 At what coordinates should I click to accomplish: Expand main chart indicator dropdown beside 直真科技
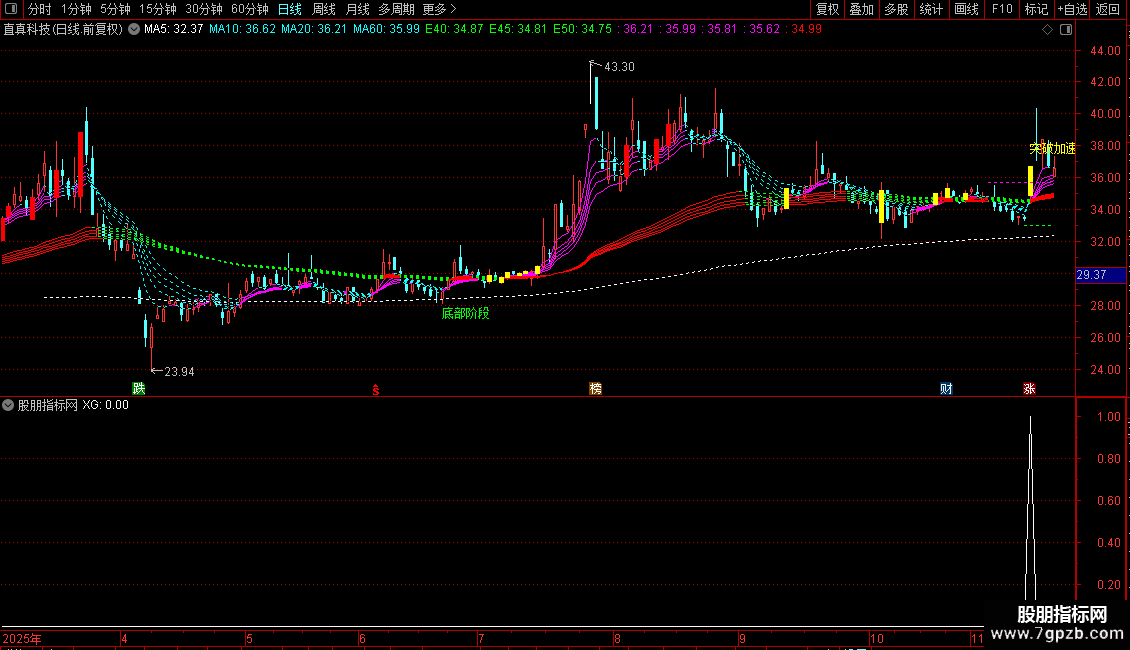point(135,29)
